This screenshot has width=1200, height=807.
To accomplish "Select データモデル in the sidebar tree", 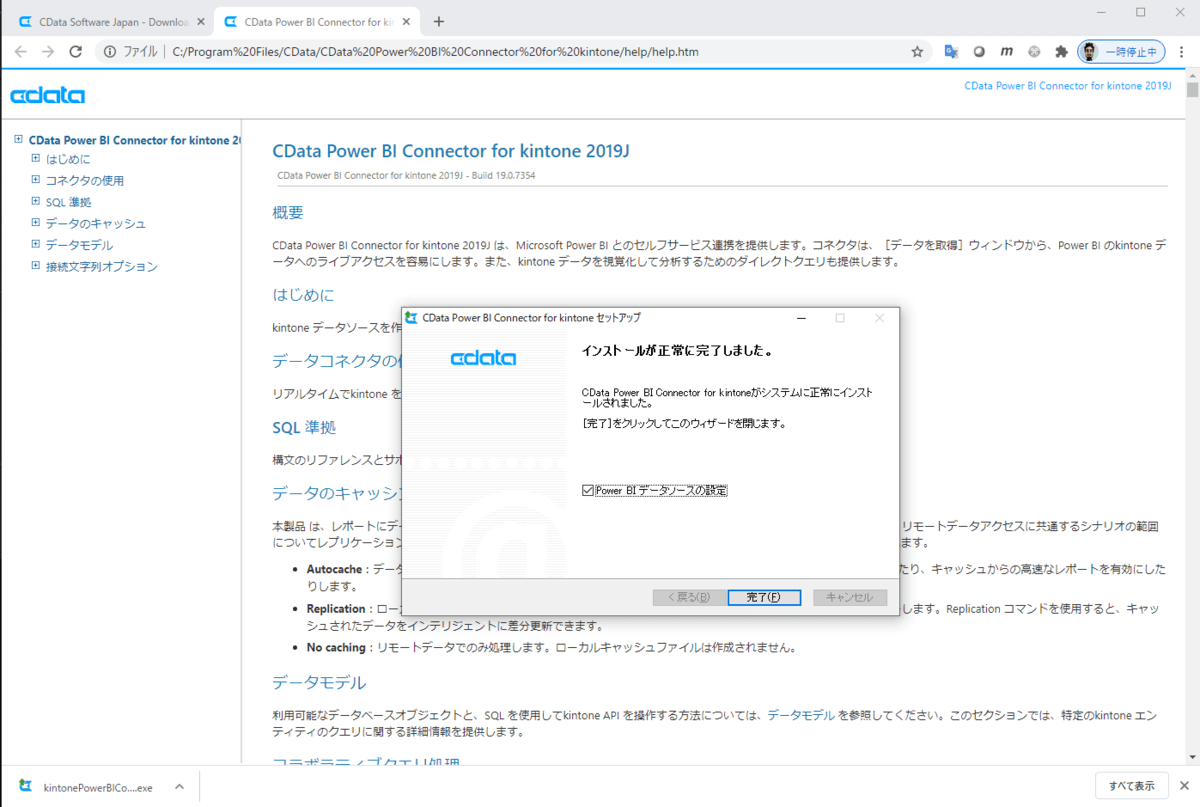I will (x=79, y=245).
